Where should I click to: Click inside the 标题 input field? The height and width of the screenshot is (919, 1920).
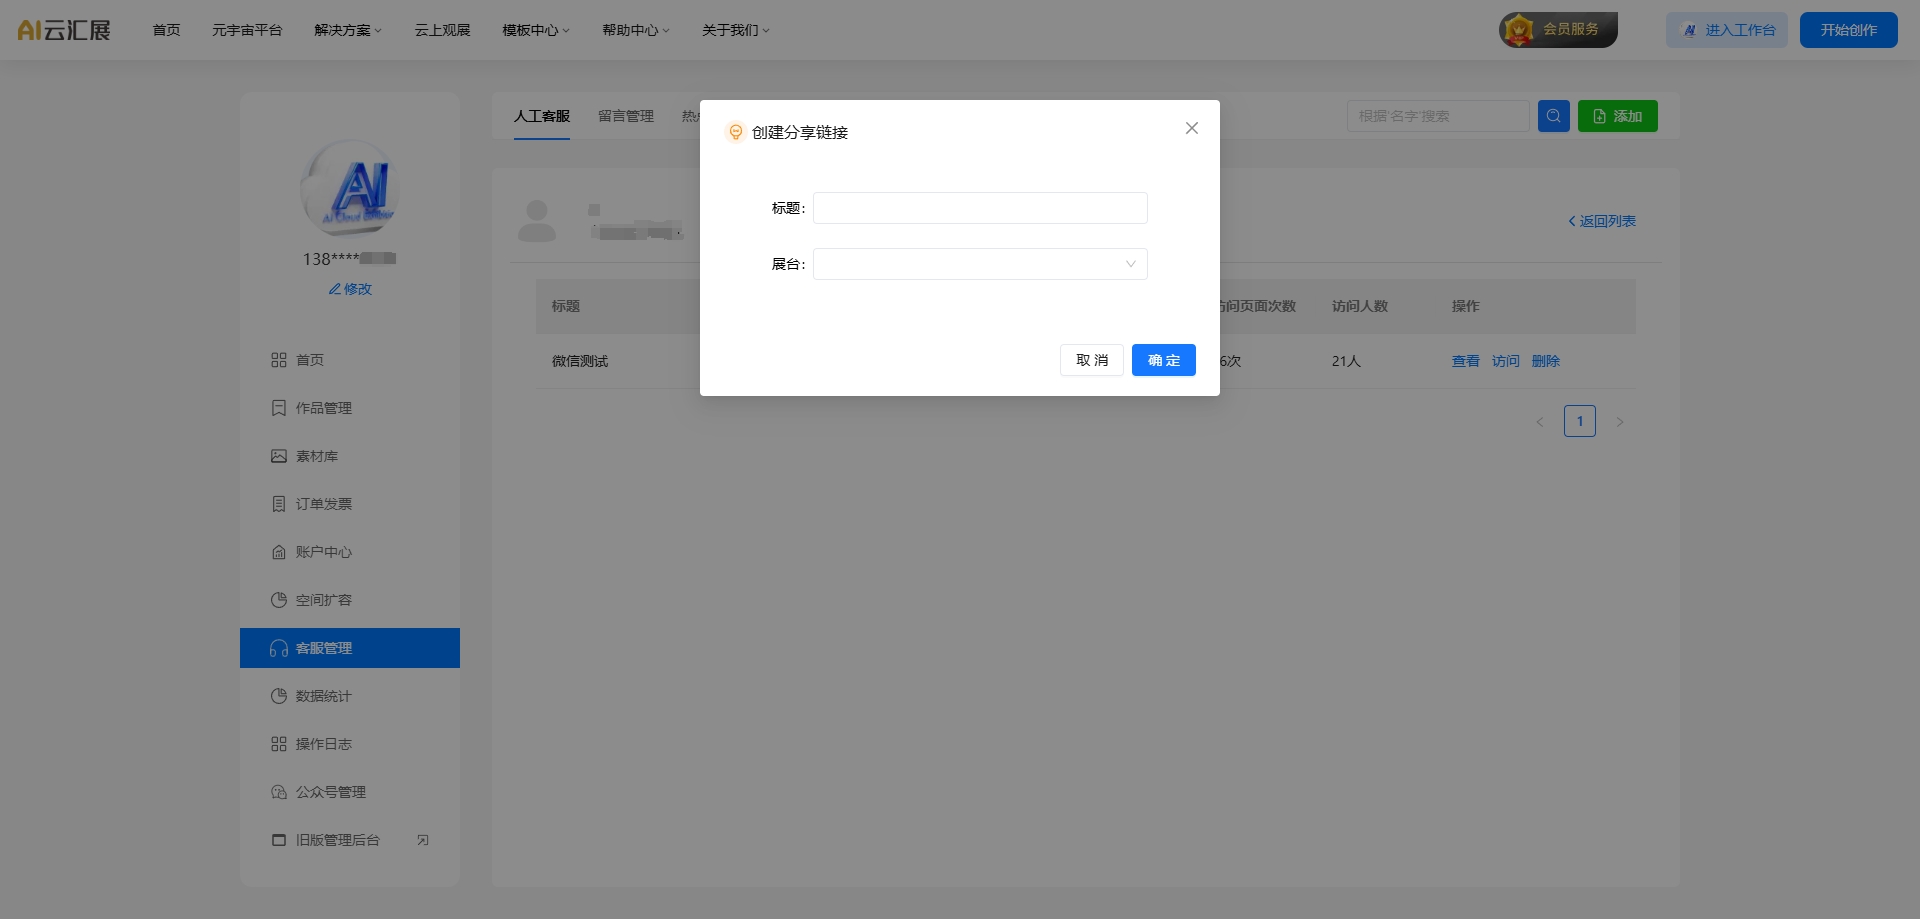[x=979, y=207]
